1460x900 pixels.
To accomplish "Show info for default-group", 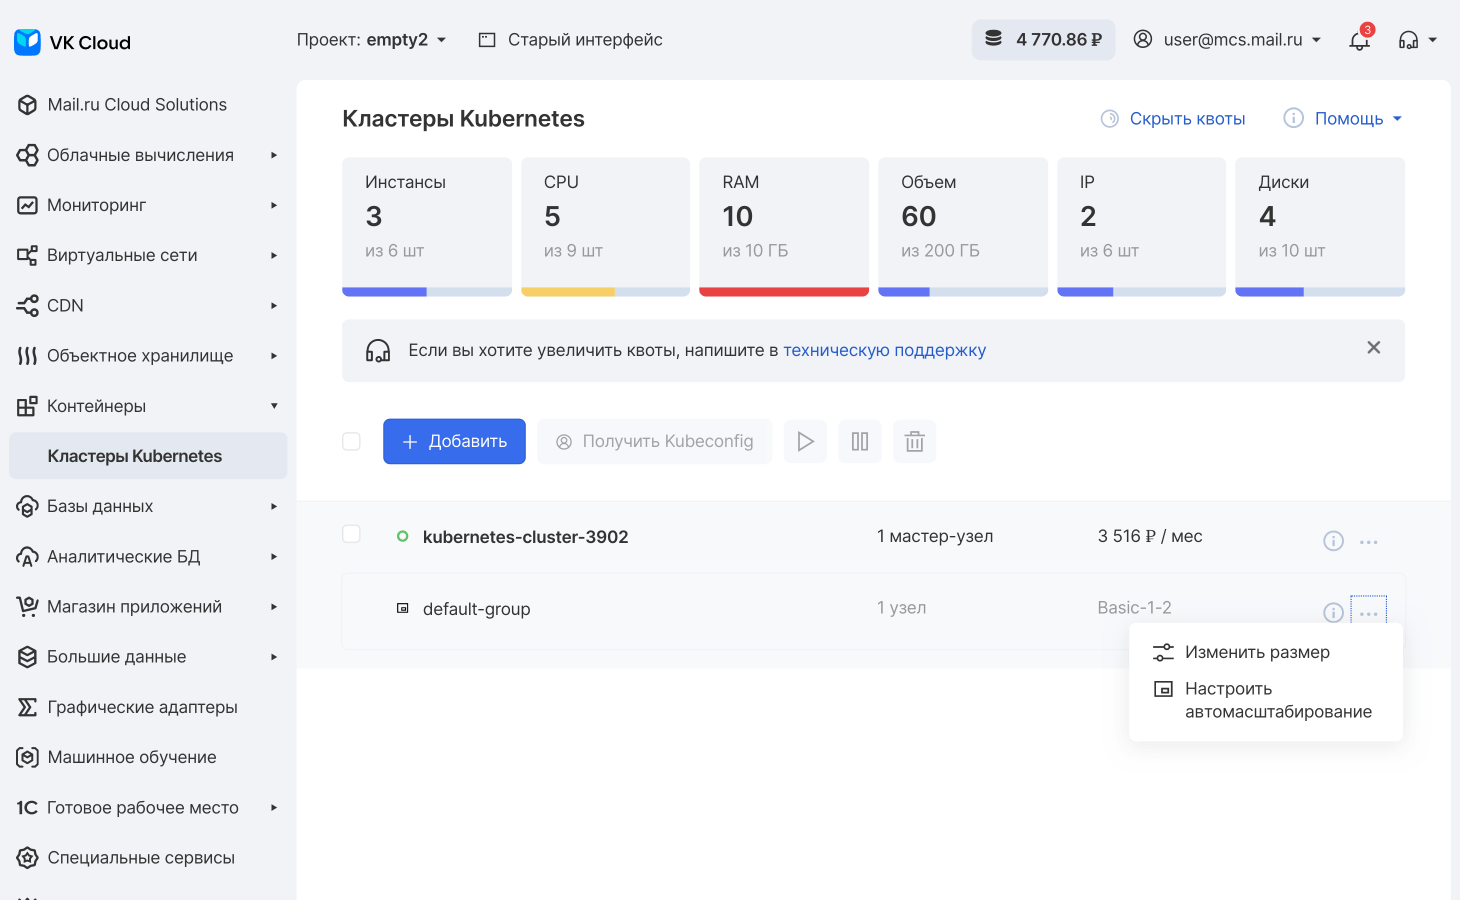I will (1333, 612).
